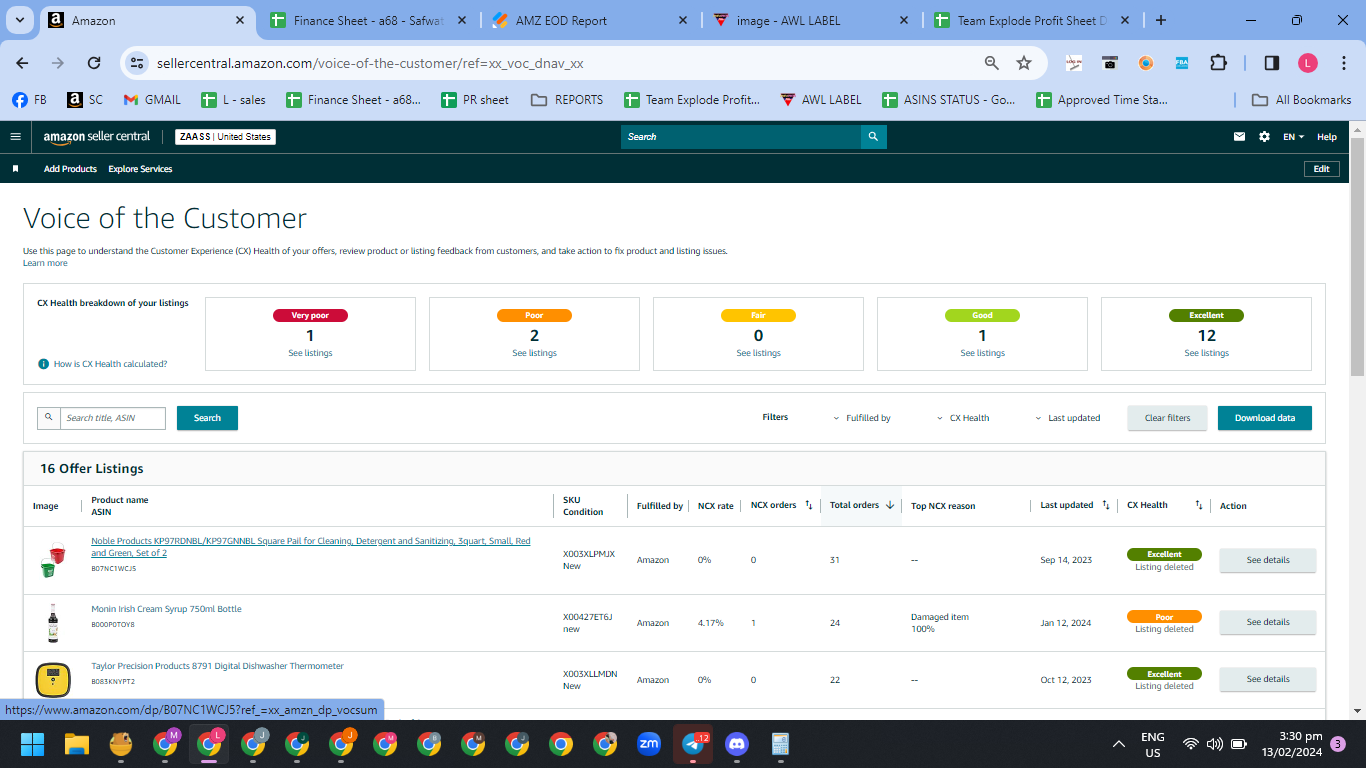
Task: Open Zoom from the taskbar
Action: pyautogui.click(x=649, y=744)
